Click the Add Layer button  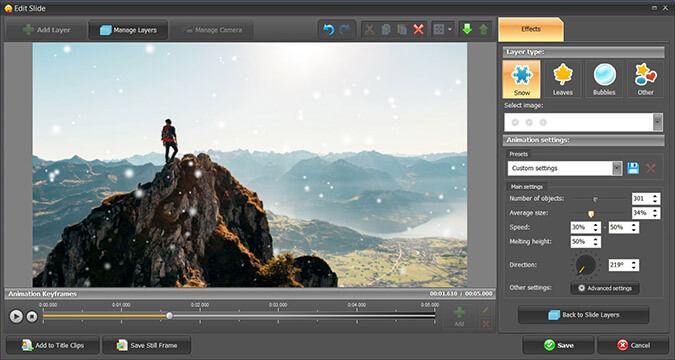46,30
